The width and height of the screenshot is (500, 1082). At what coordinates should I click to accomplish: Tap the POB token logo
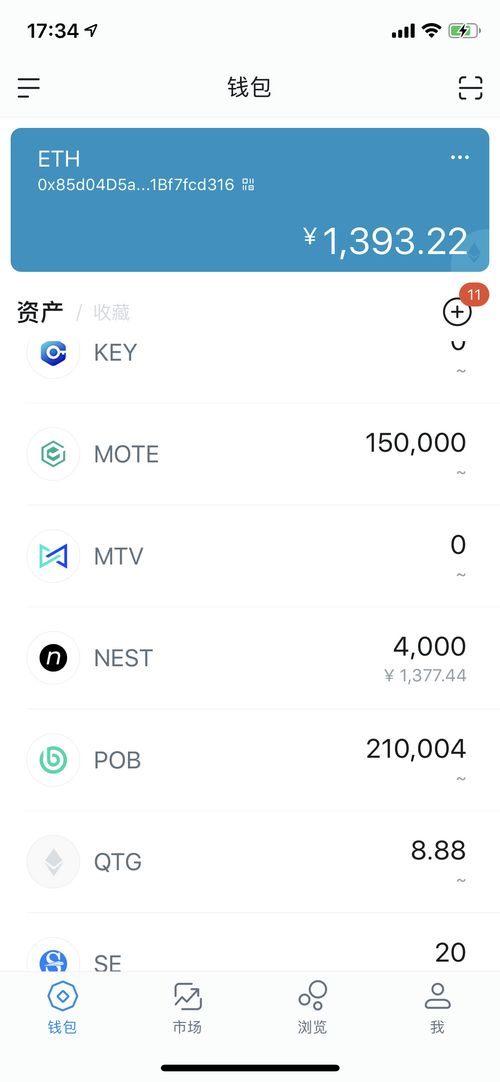pyautogui.click(x=53, y=760)
